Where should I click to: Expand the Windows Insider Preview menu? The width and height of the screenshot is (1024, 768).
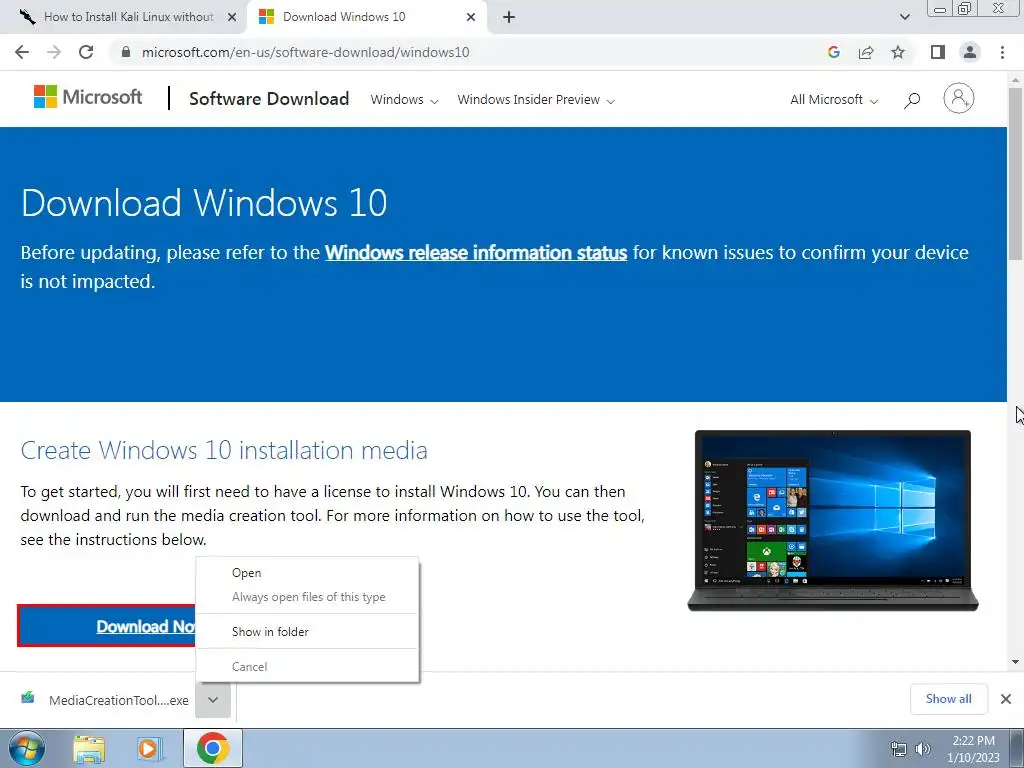point(536,99)
